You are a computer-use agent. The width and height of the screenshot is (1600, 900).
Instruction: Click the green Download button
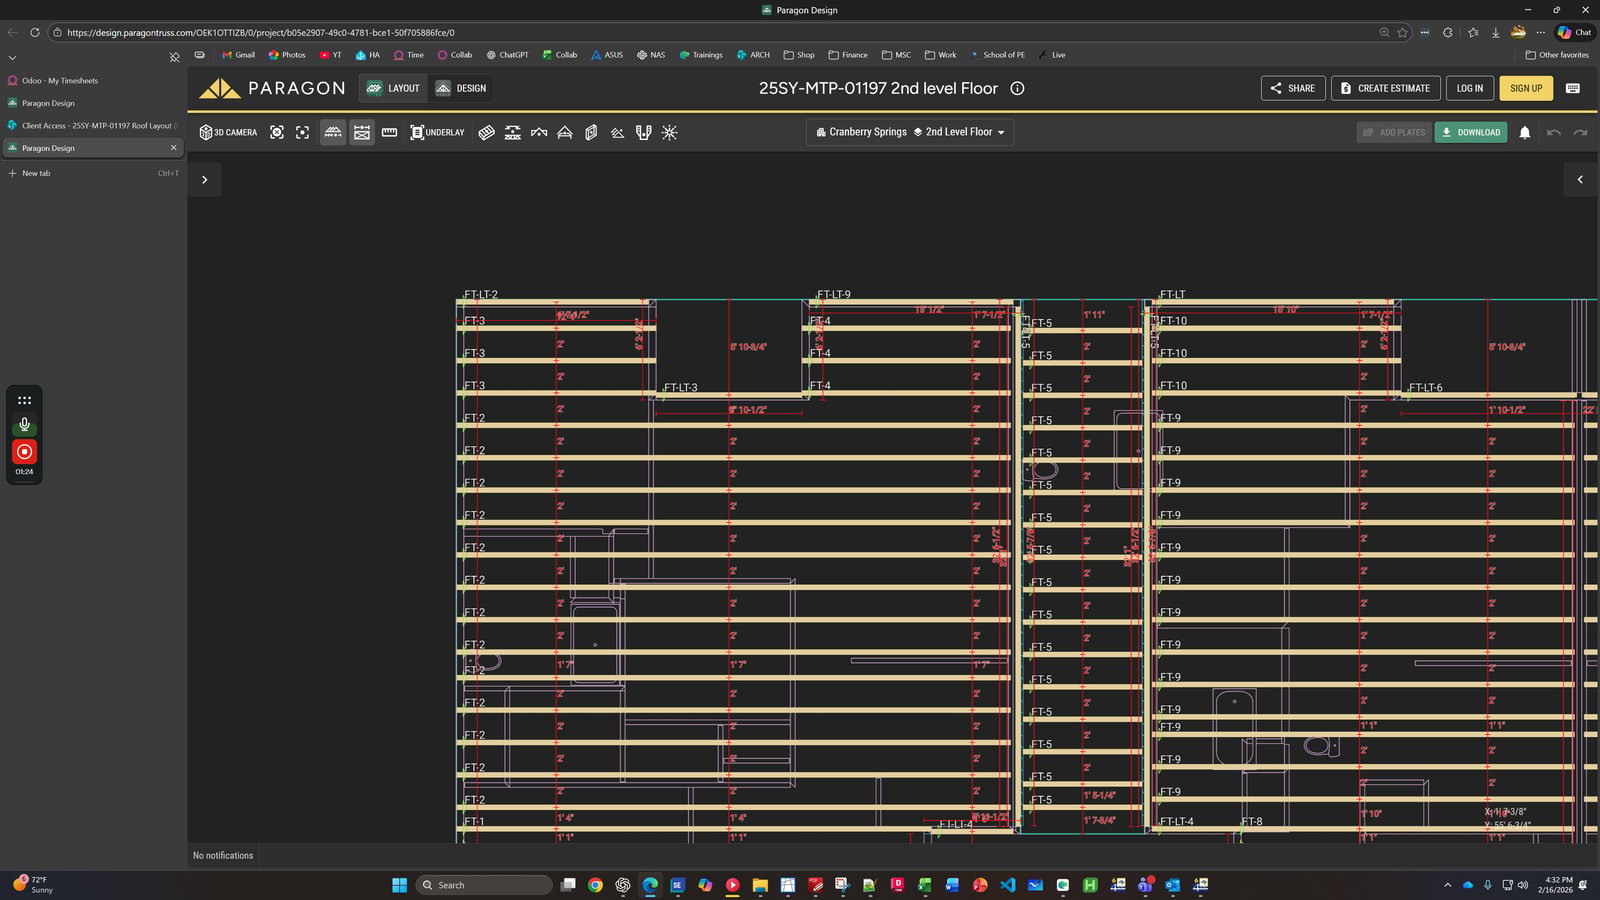(1471, 132)
